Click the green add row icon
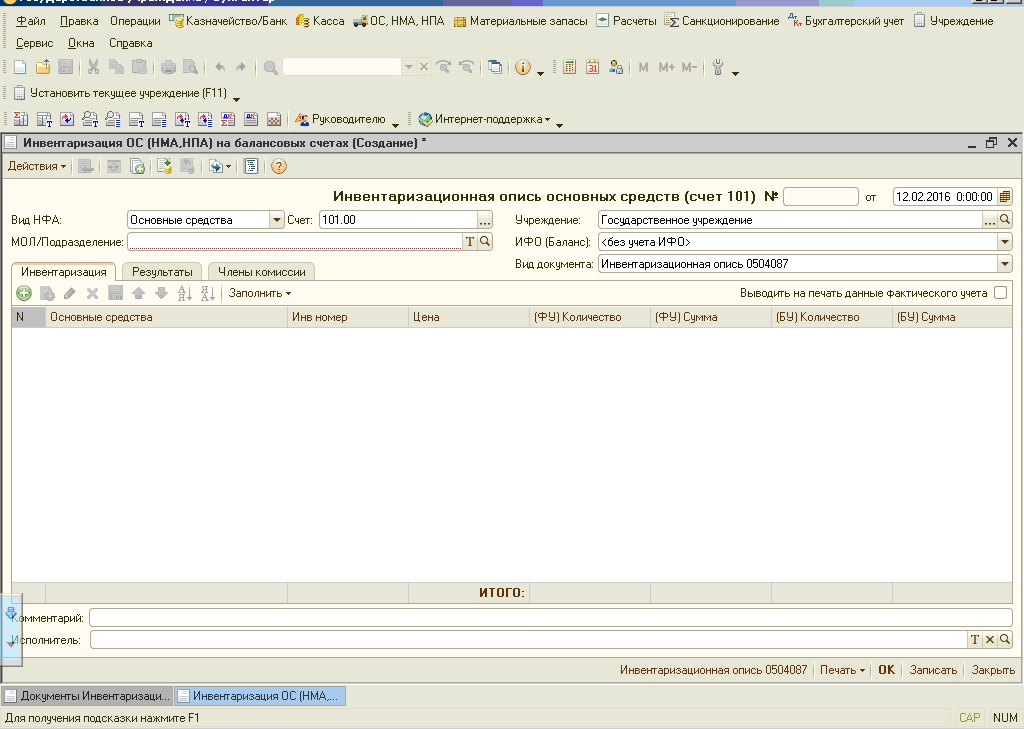Image resolution: width=1024 pixels, height=729 pixels. click(x=23, y=294)
